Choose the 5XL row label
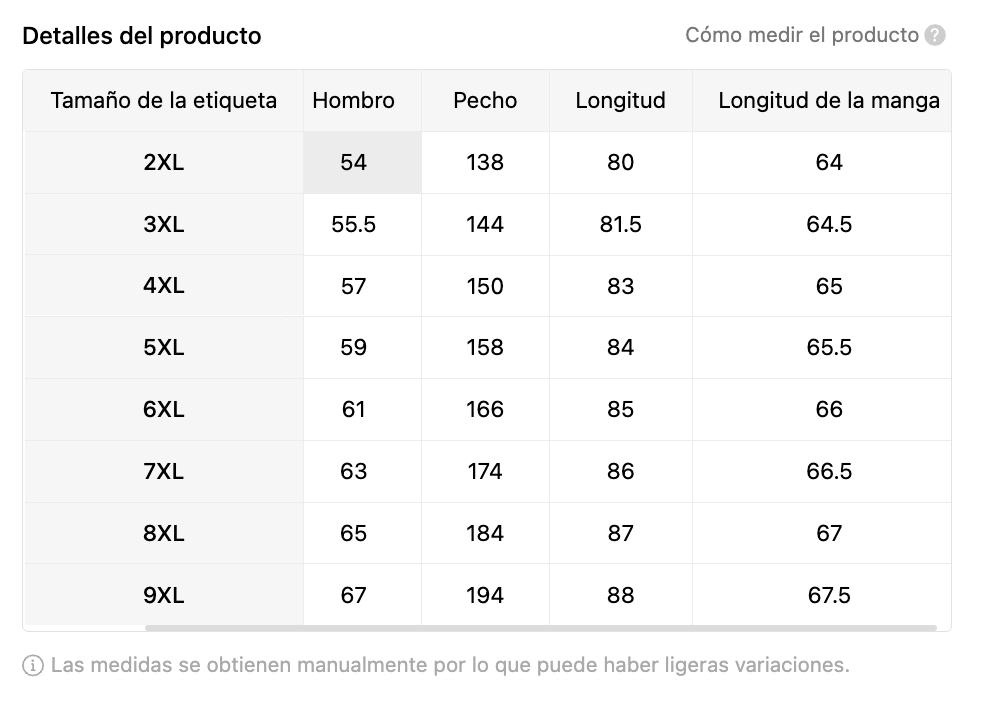This screenshot has width=982, height=712. tap(163, 347)
